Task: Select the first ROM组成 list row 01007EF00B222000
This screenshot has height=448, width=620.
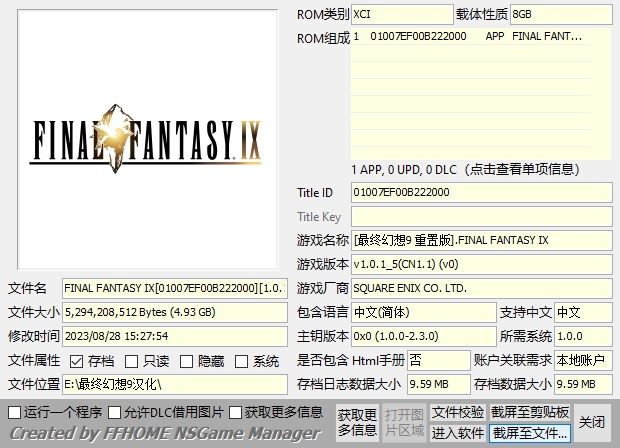Action: click(x=471, y=36)
